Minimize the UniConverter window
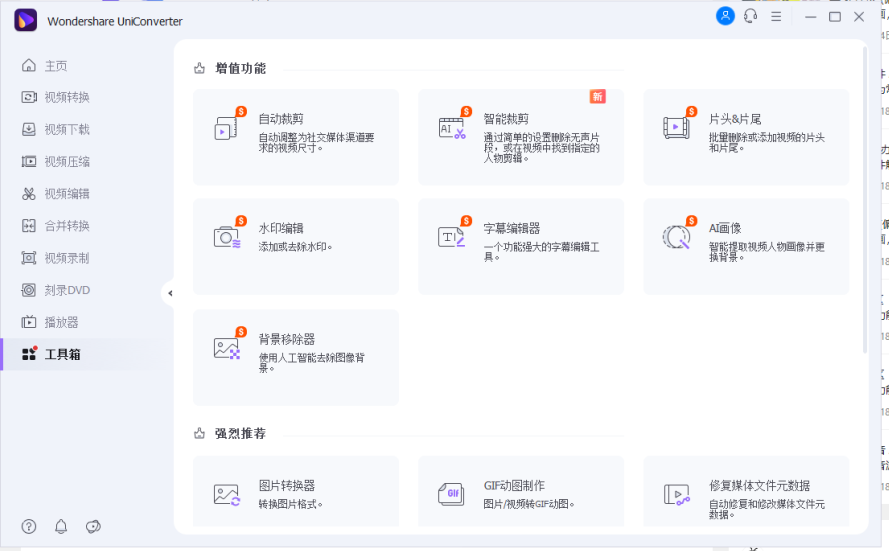The image size is (889, 551). tap(811, 17)
